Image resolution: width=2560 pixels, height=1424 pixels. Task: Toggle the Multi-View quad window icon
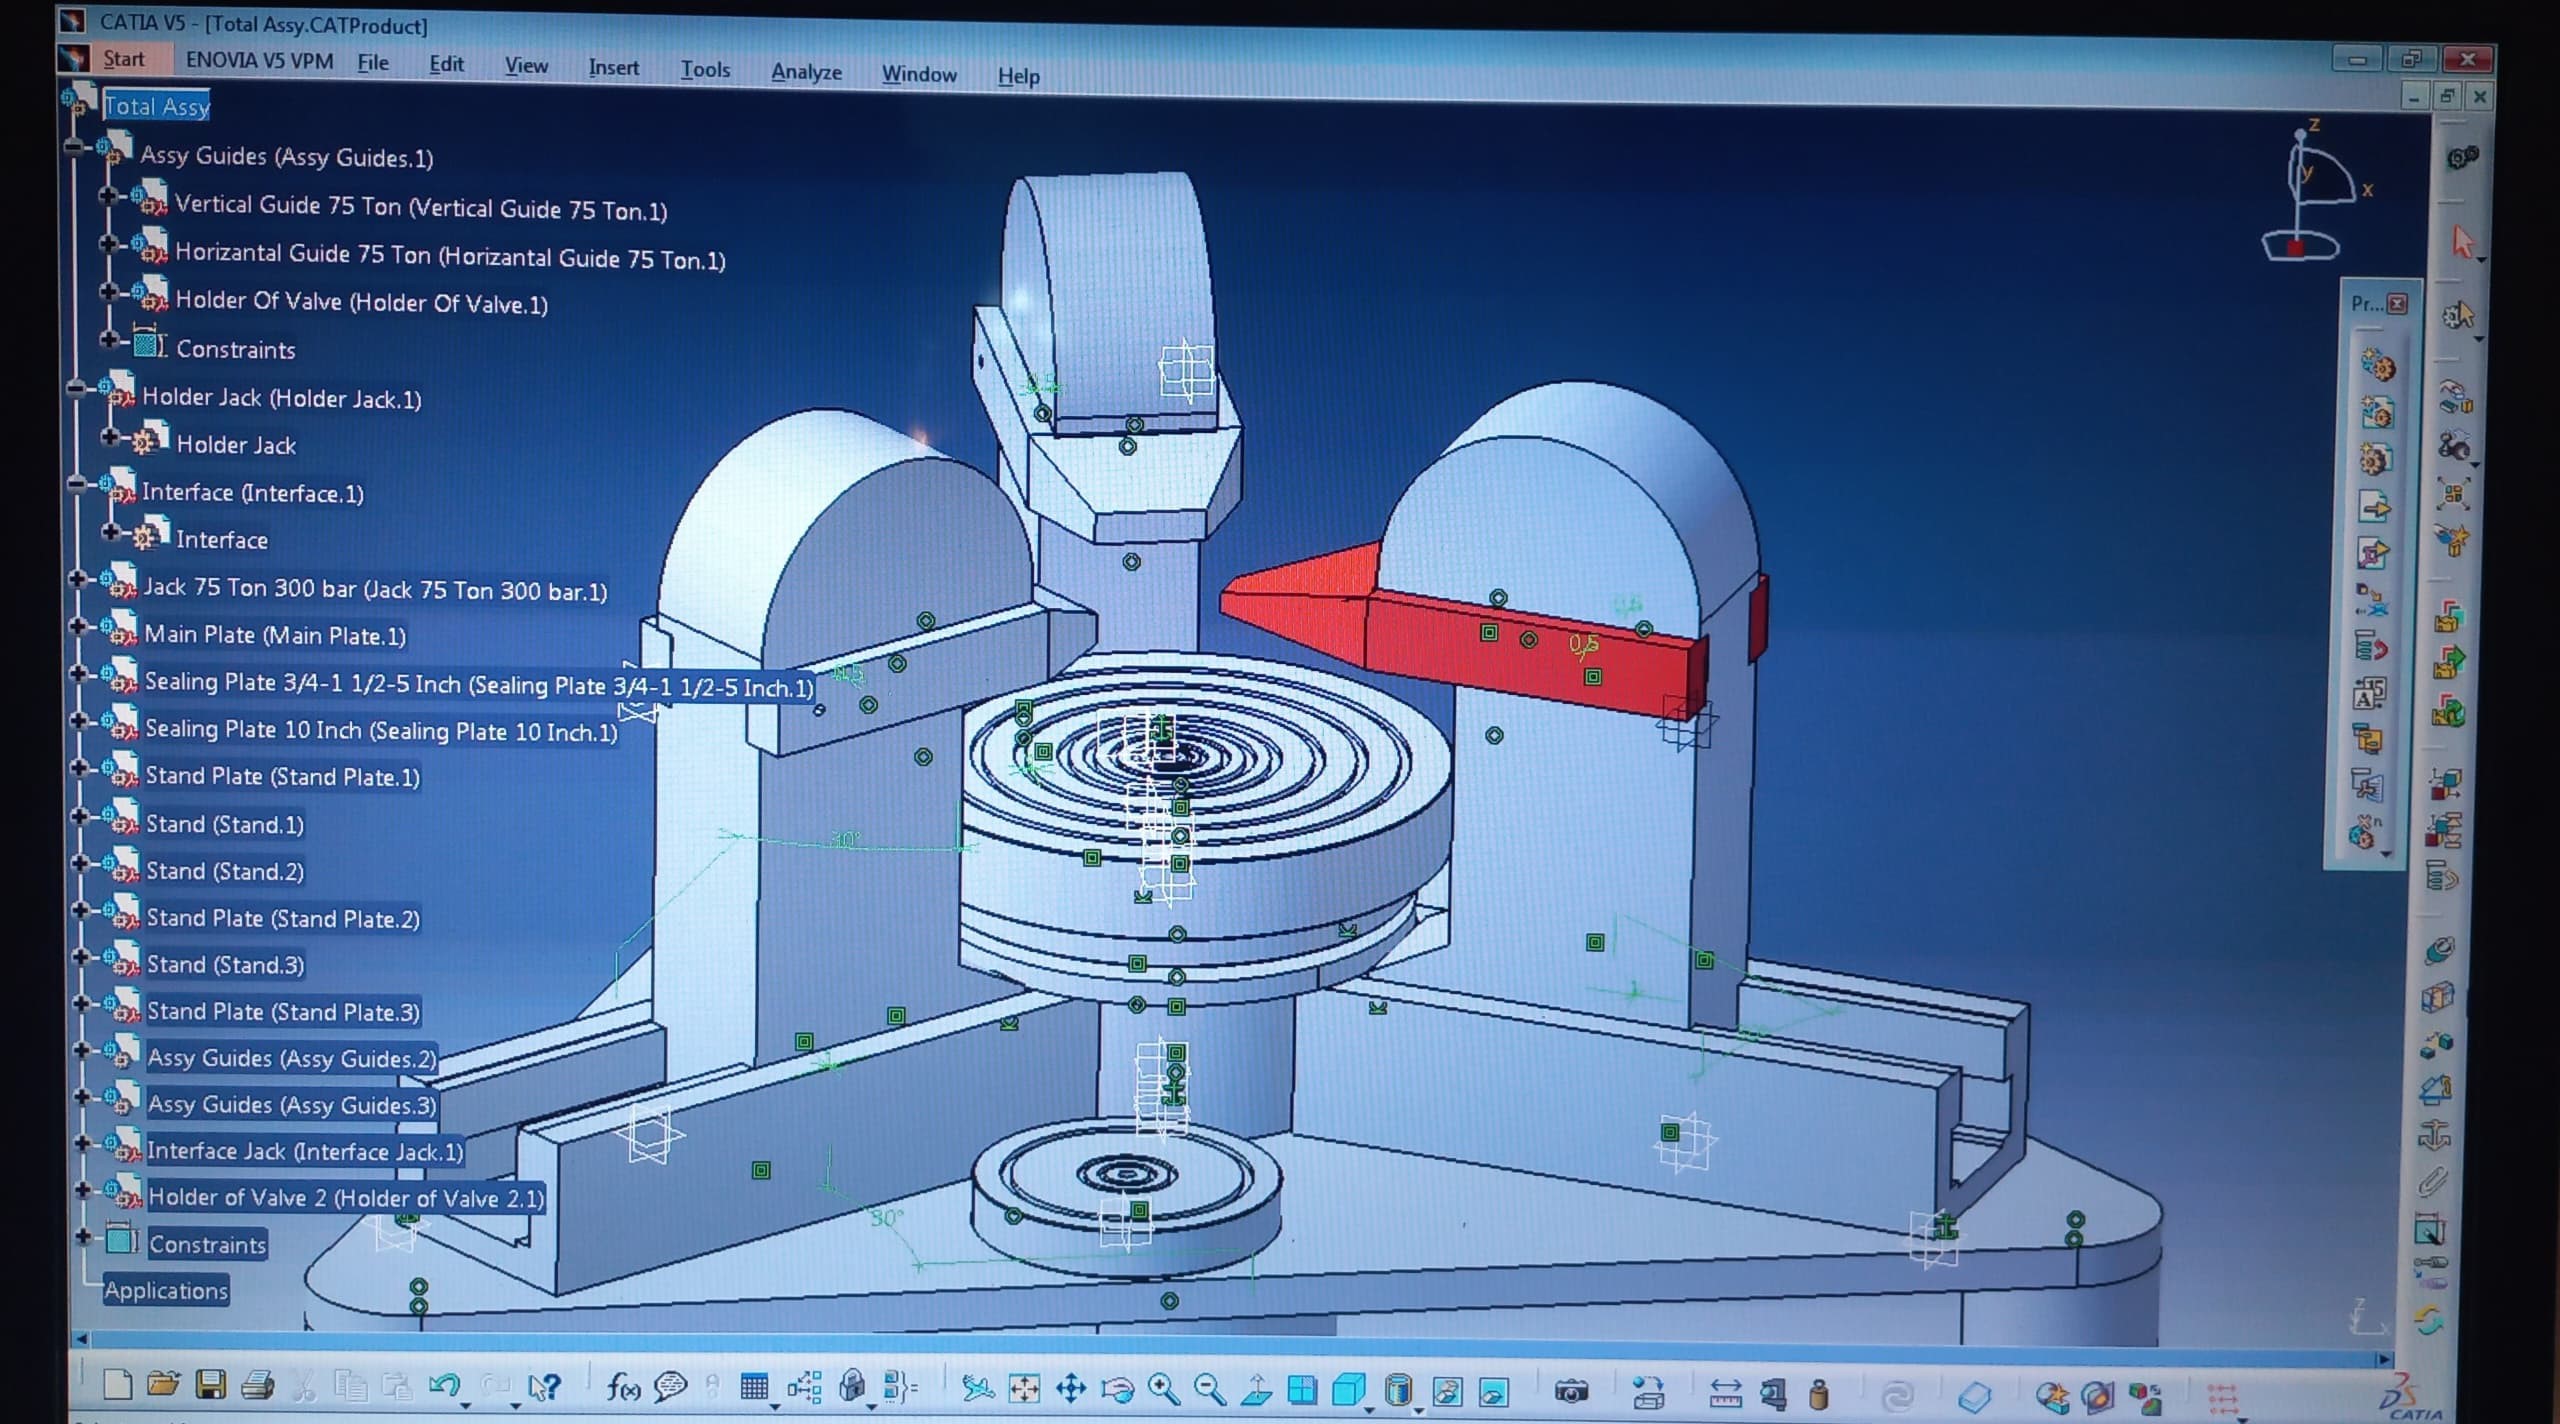point(1302,1390)
